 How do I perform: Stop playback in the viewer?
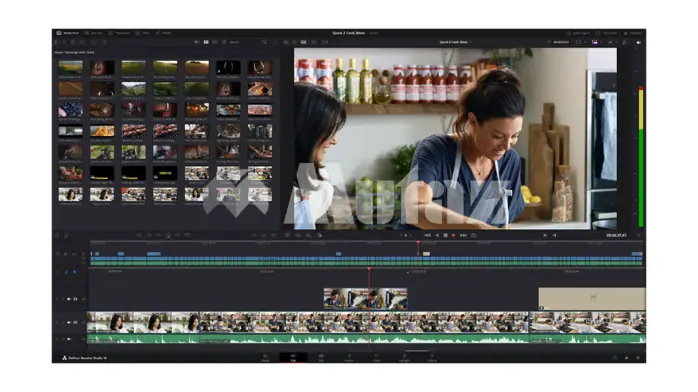[445, 235]
